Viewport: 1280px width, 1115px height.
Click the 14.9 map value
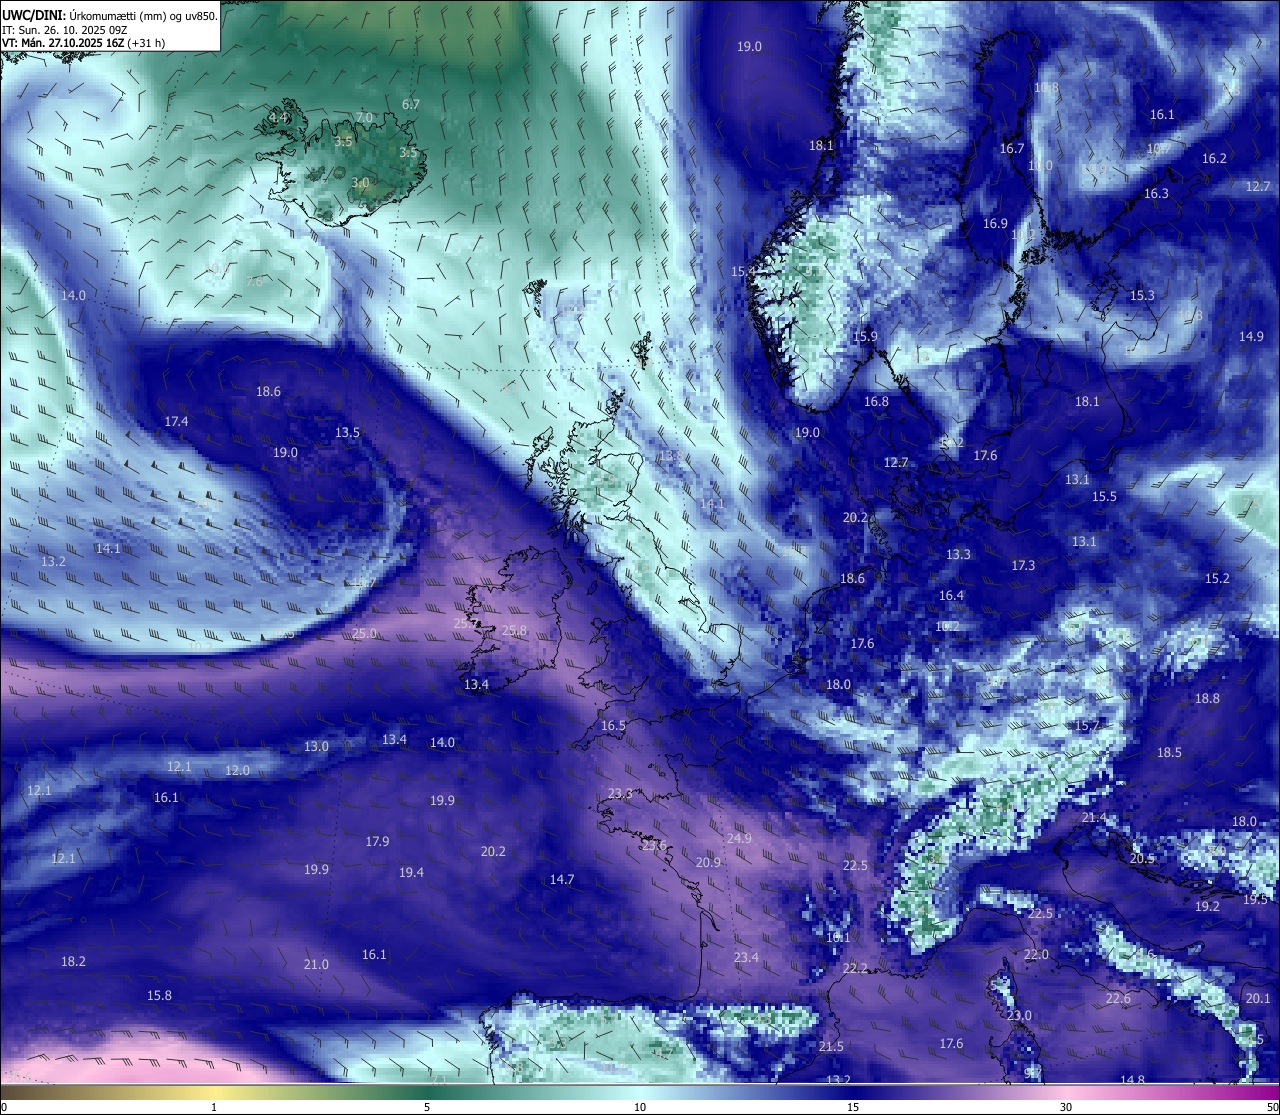click(x=1251, y=336)
